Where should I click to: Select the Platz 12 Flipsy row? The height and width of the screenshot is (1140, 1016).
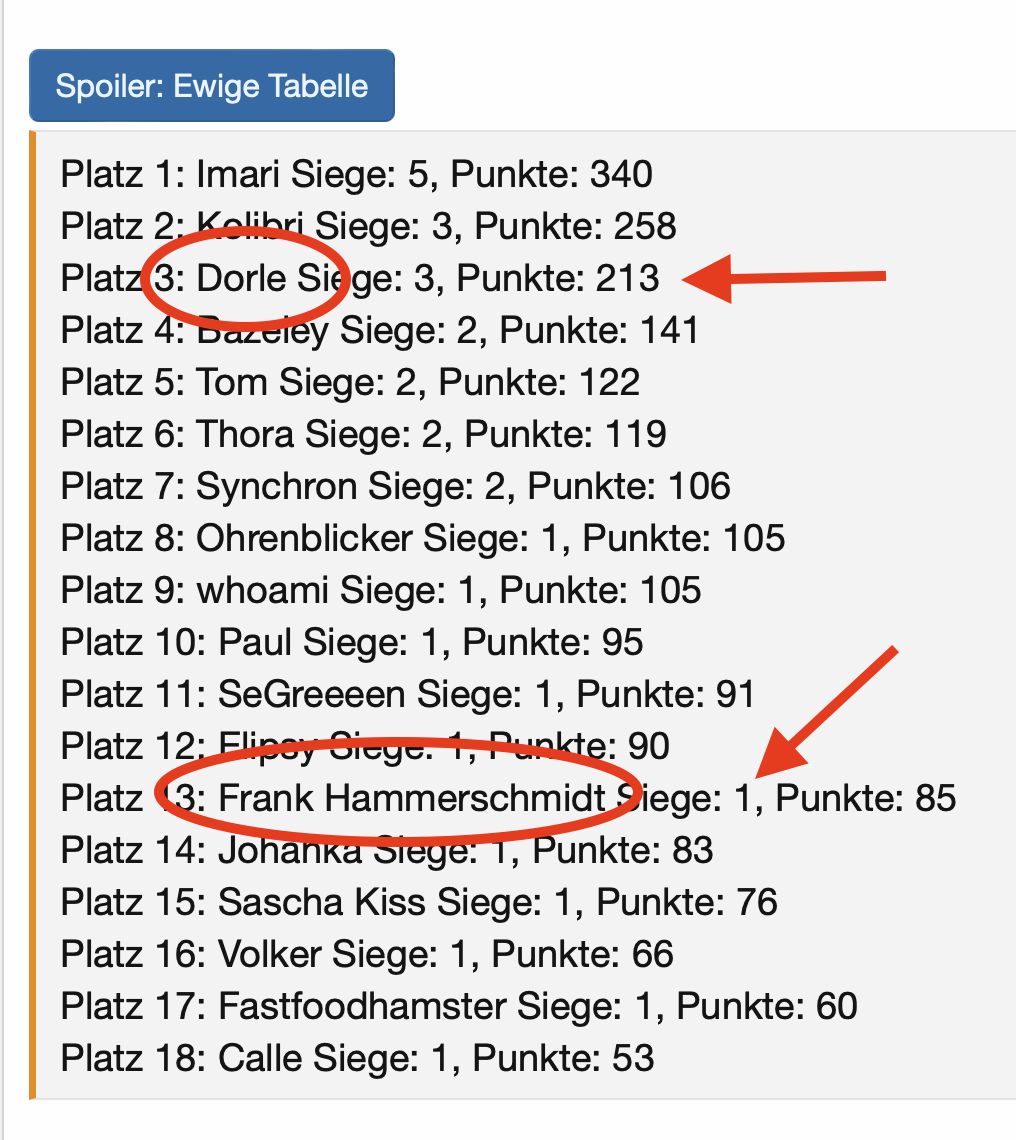[365, 746]
